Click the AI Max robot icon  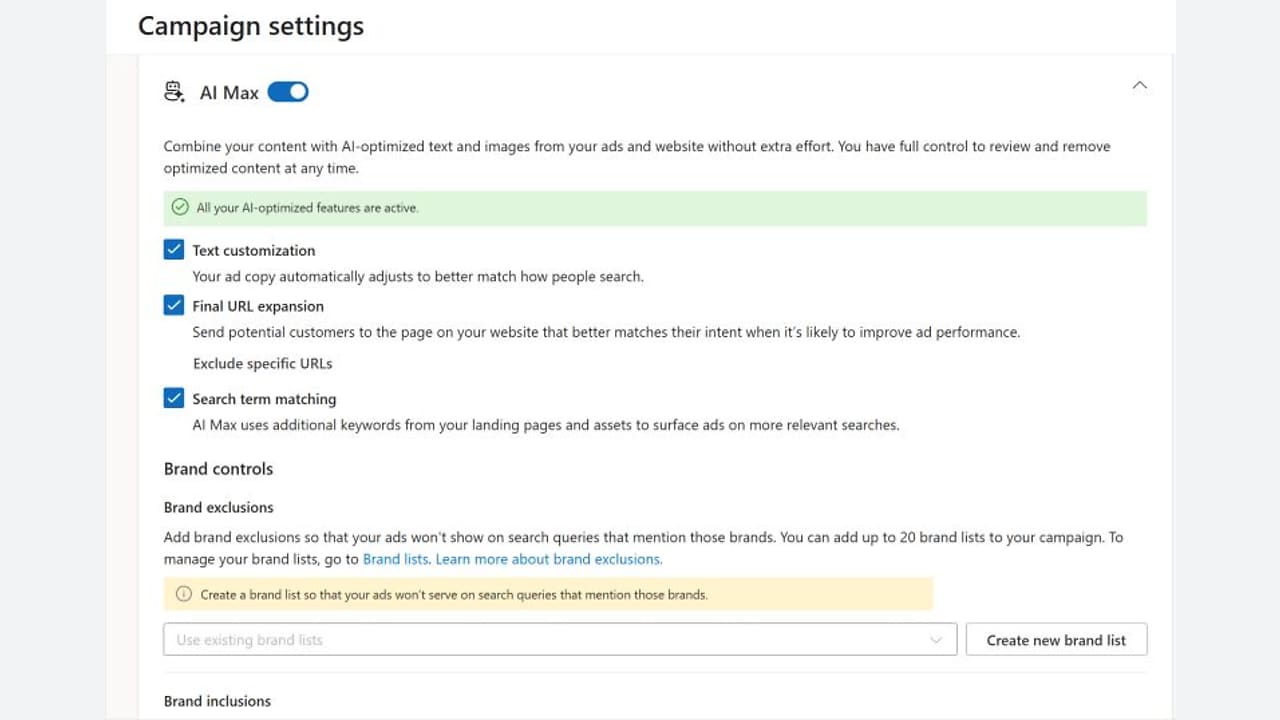[174, 92]
